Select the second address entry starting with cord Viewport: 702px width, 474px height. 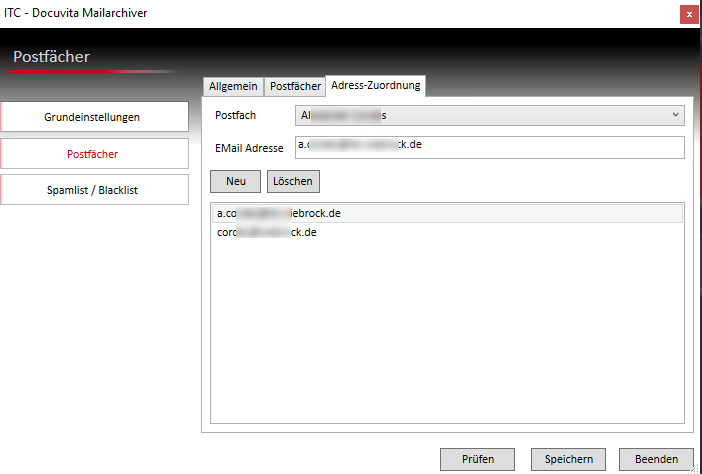(267, 232)
